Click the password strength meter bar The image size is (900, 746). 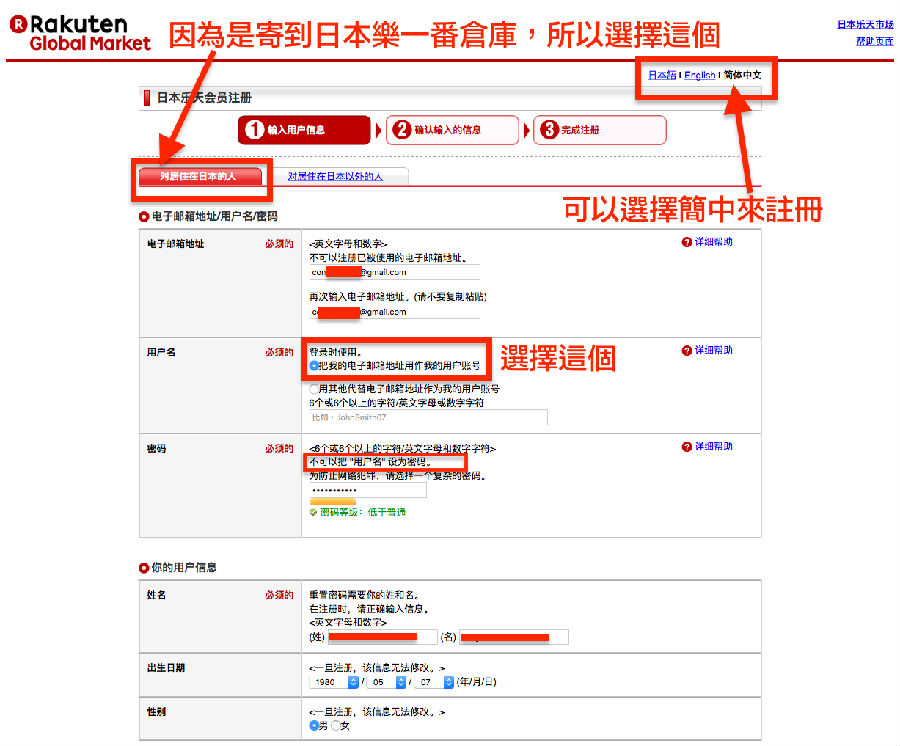coord(333,502)
